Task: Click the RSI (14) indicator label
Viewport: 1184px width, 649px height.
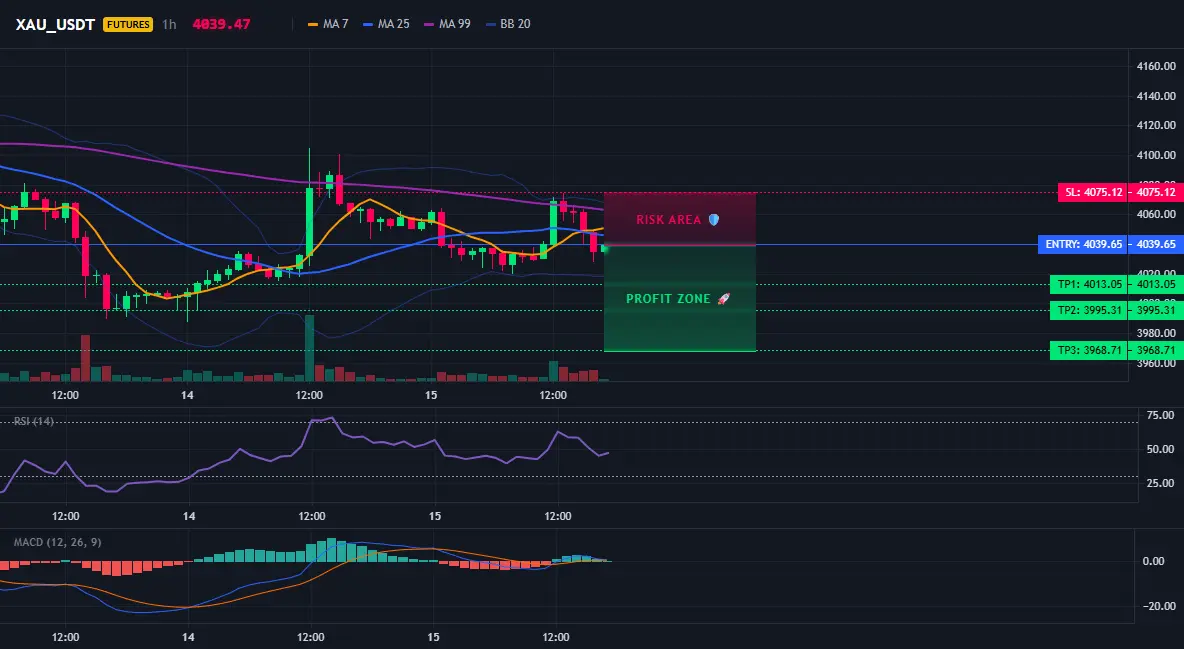Action: (34, 421)
